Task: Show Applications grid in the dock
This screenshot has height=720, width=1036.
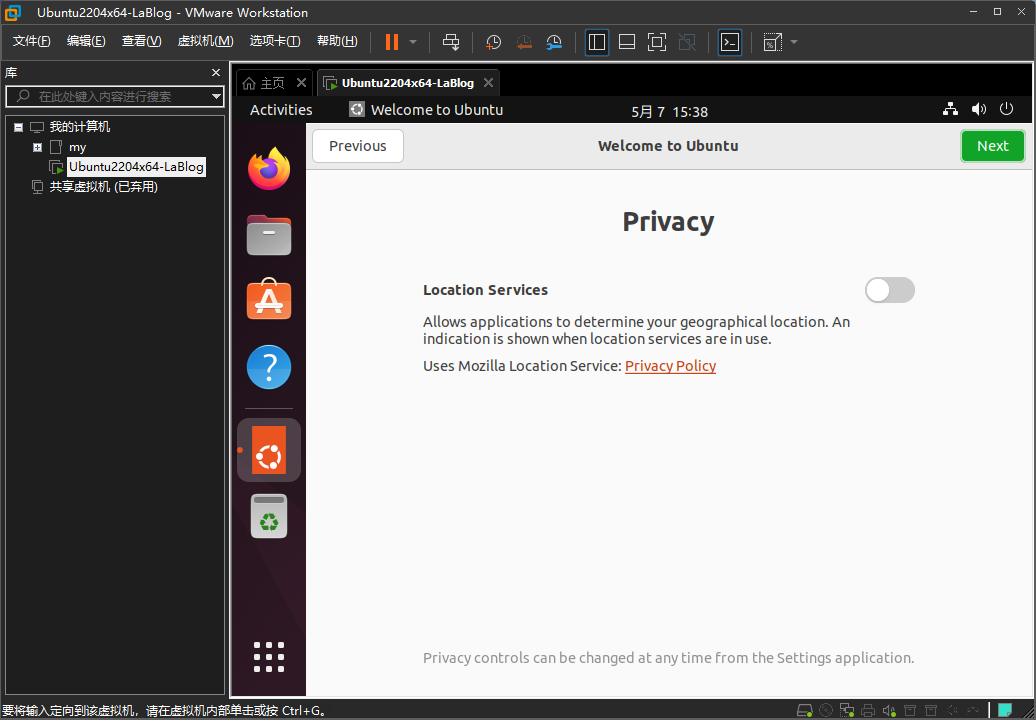Action: 269,657
